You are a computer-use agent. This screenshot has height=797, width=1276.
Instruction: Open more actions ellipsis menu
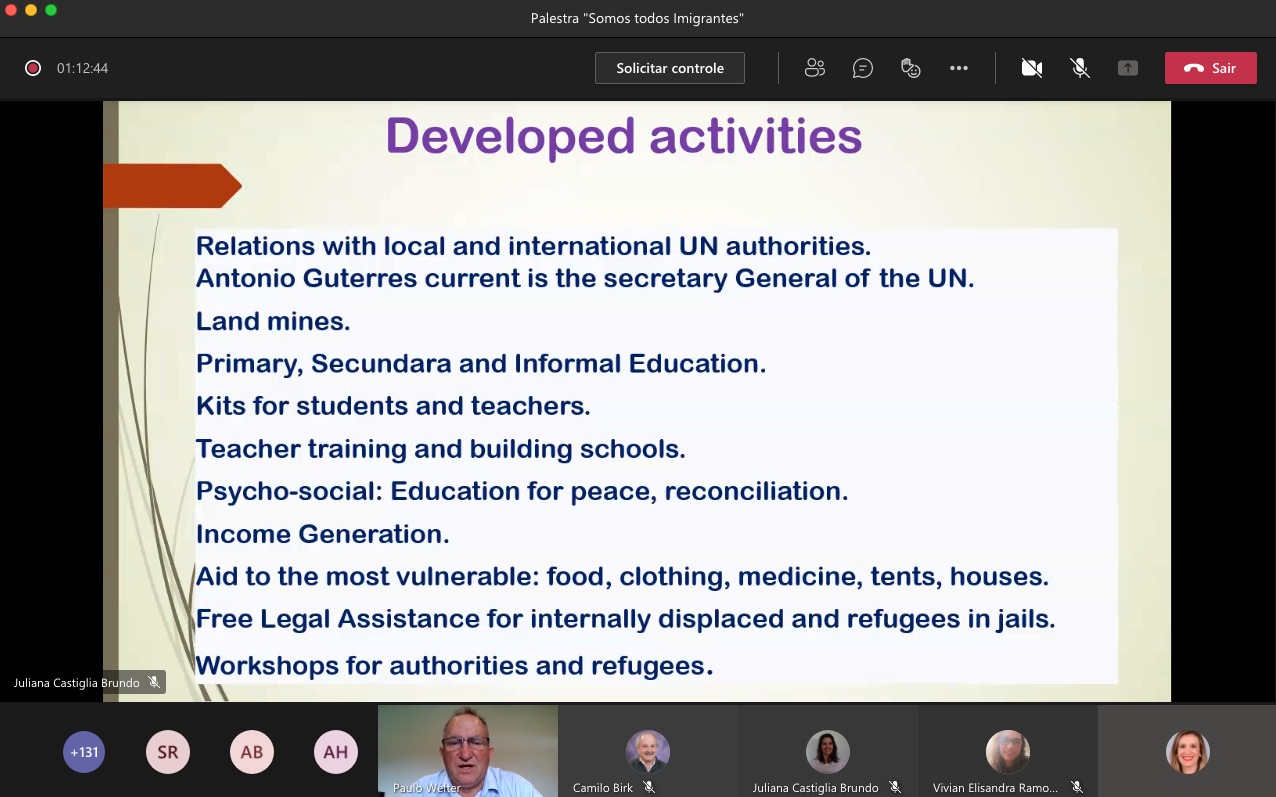(x=959, y=68)
